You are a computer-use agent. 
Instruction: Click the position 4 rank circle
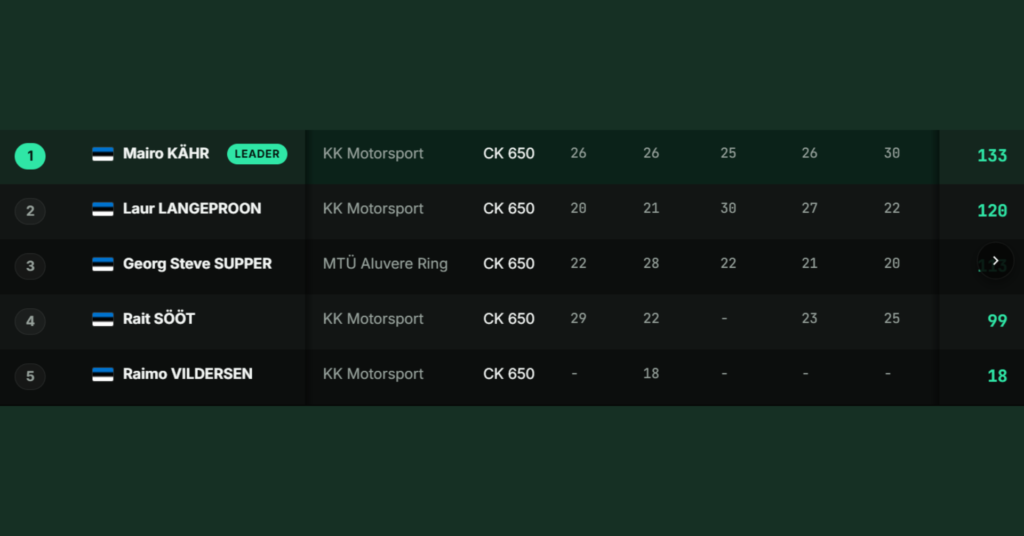30,321
